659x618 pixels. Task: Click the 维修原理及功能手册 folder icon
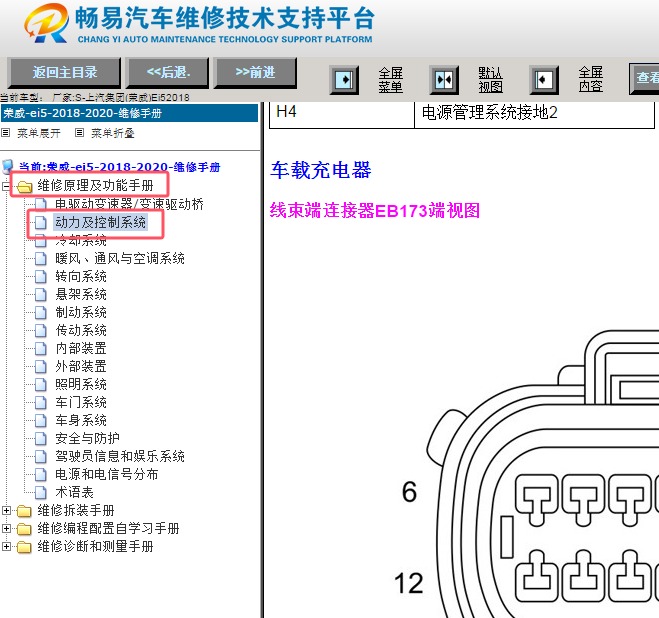tap(25, 186)
